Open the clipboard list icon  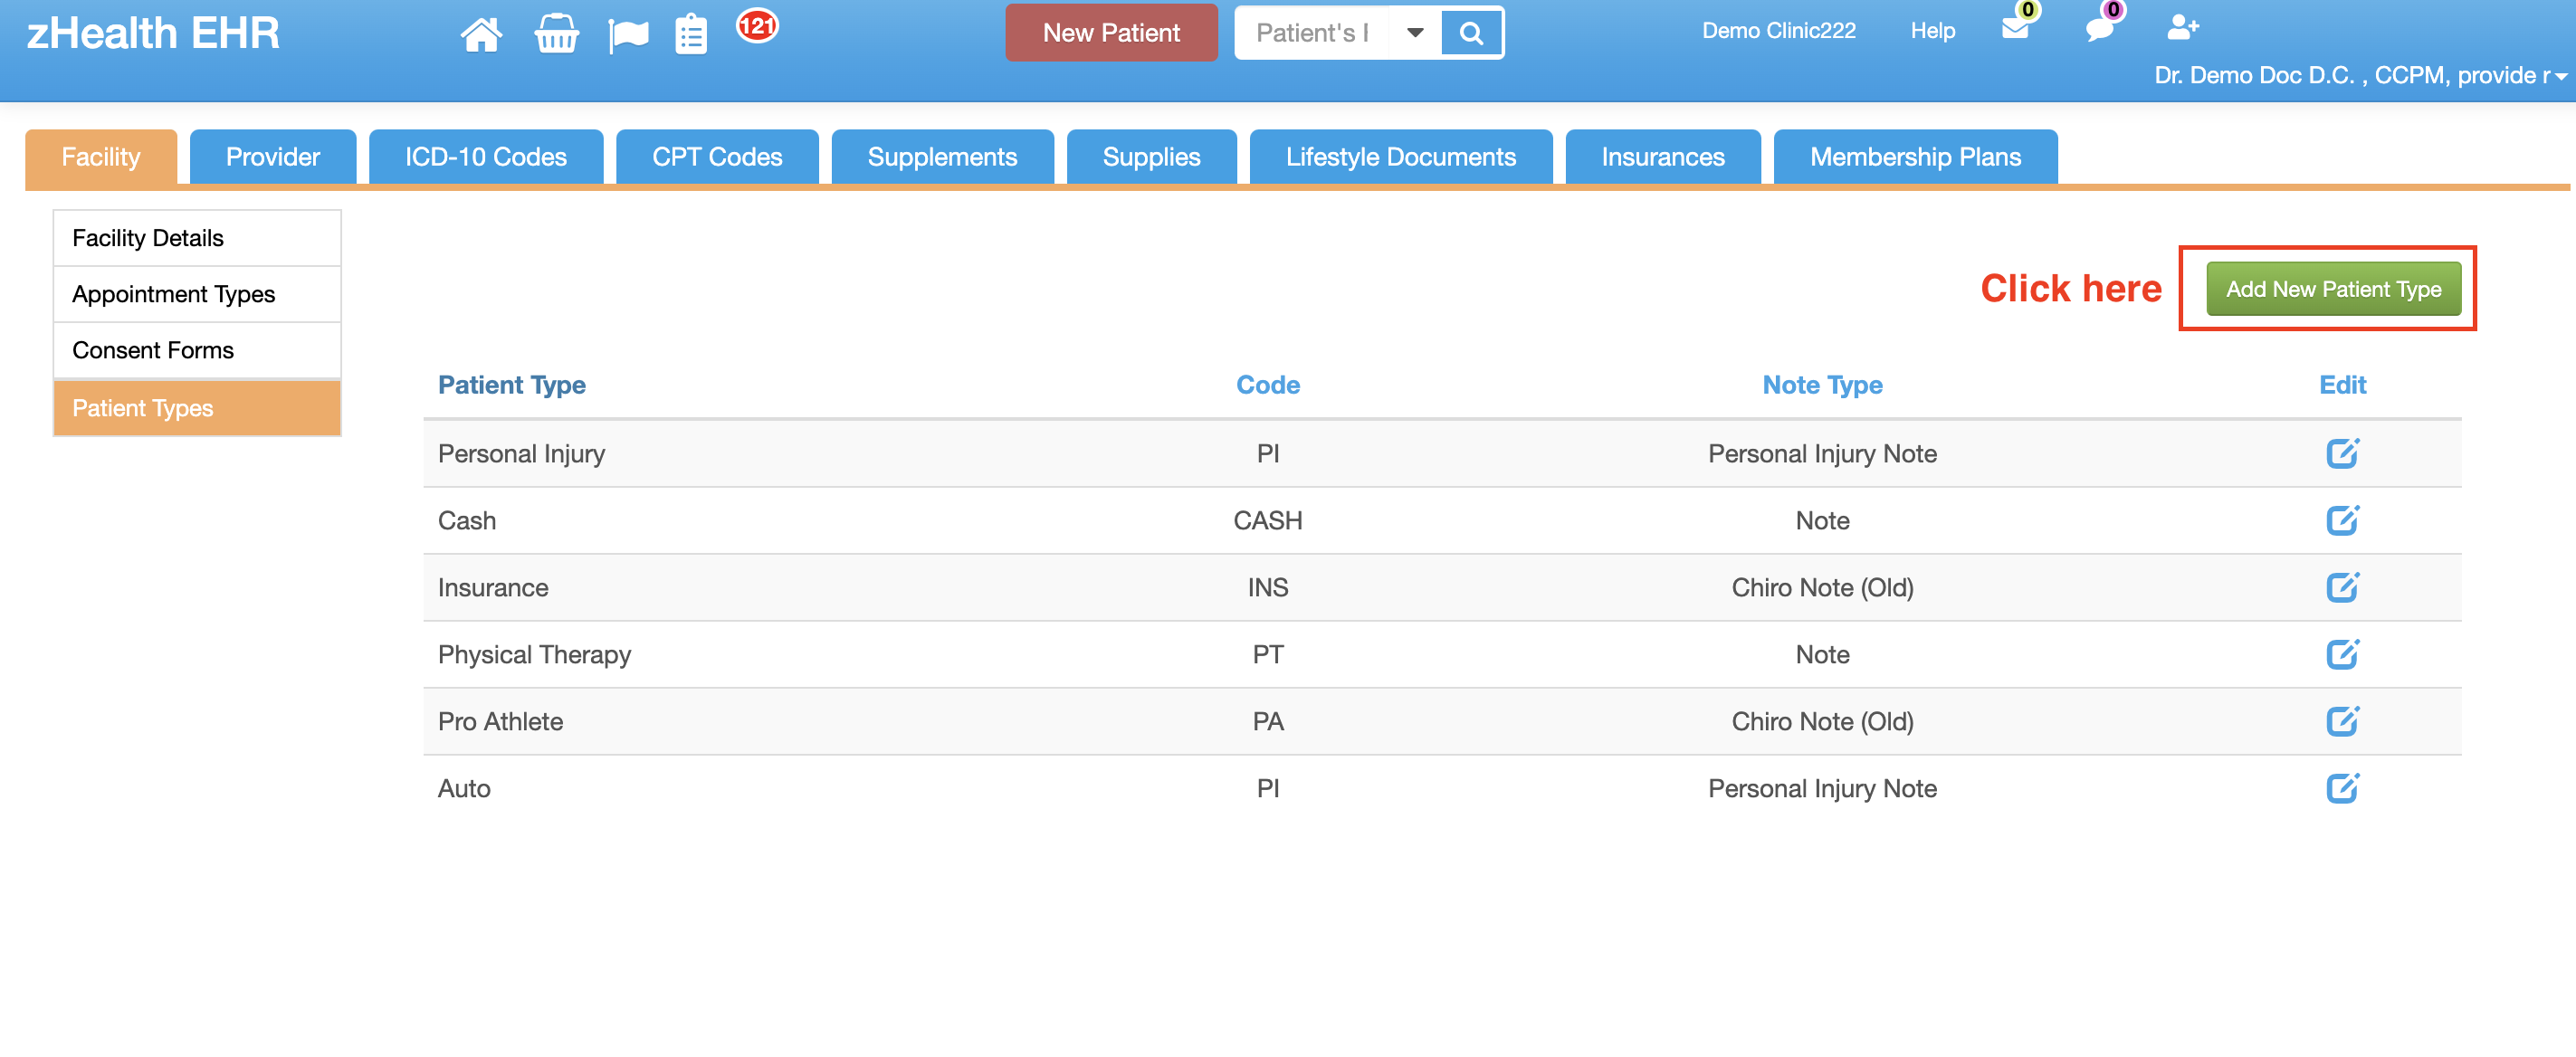pos(691,35)
